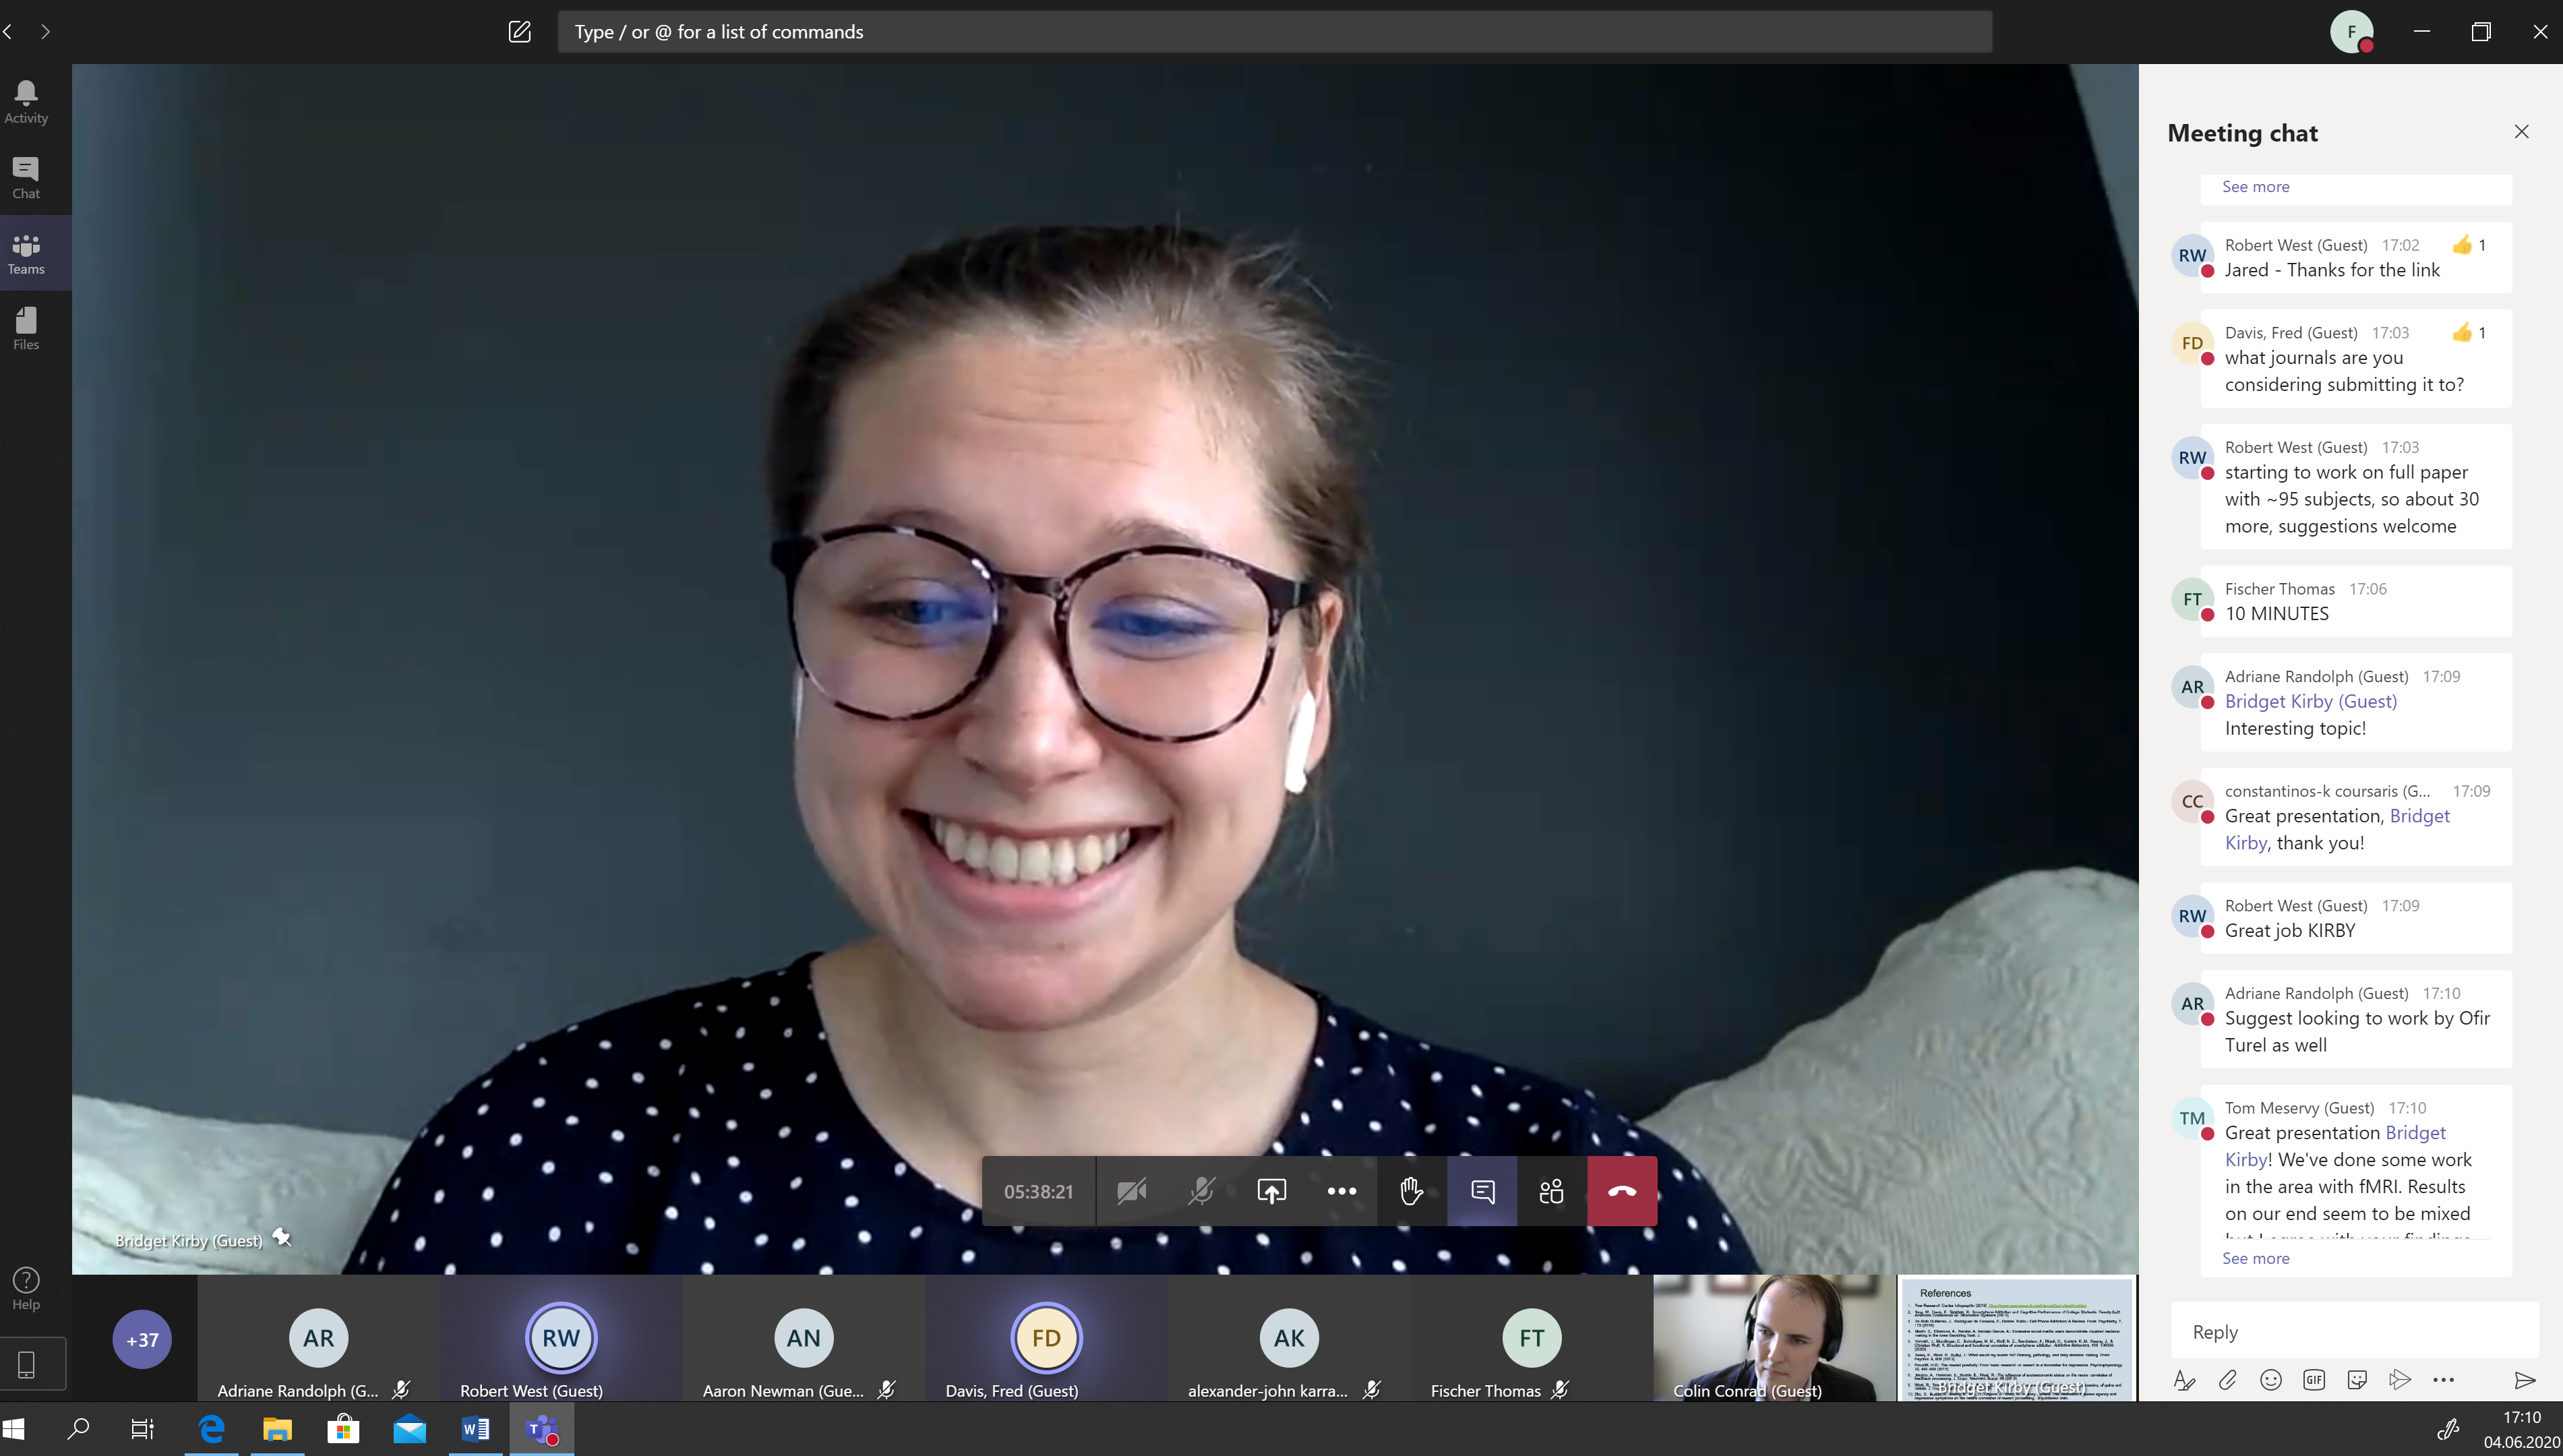The height and width of the screenshot is (1456, 2563).
Task: Toggle the camera on
Action: point(1131,1191)
